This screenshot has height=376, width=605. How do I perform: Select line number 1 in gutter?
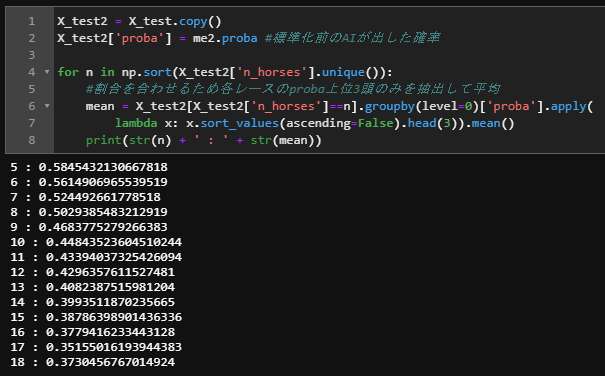31,21
